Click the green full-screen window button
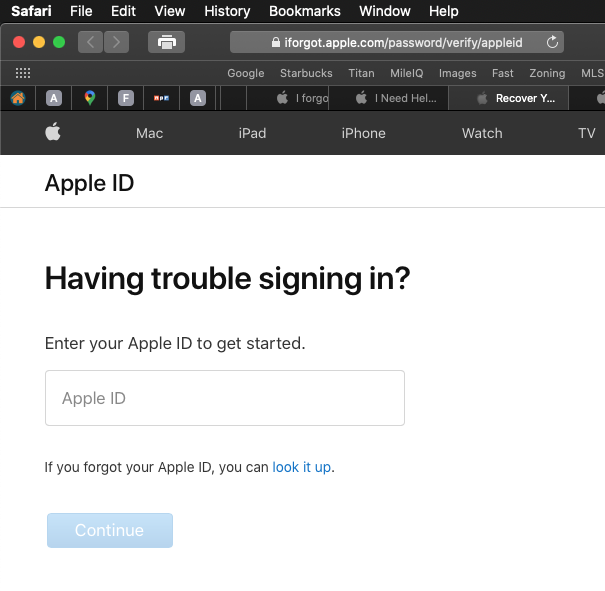 [x=59, y=42]
